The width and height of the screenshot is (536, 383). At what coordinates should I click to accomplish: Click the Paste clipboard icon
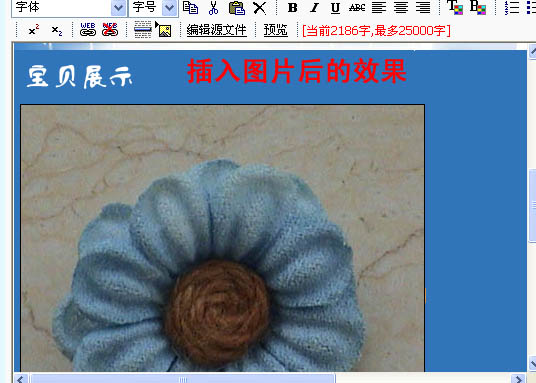click(237, 8)
